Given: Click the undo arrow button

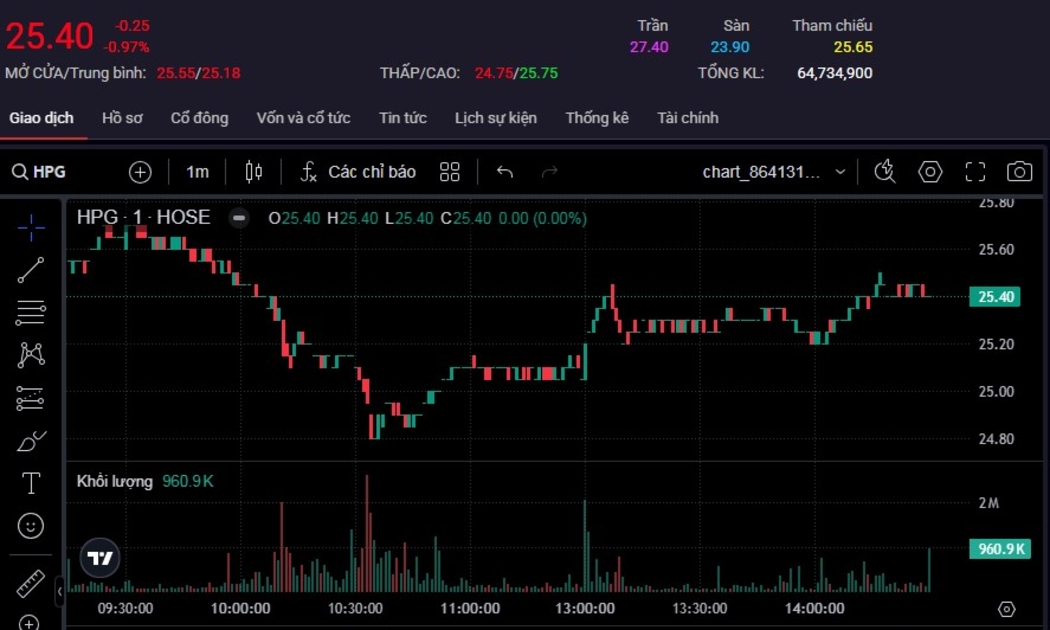Looking at the screenshot, I should point(505,172).
